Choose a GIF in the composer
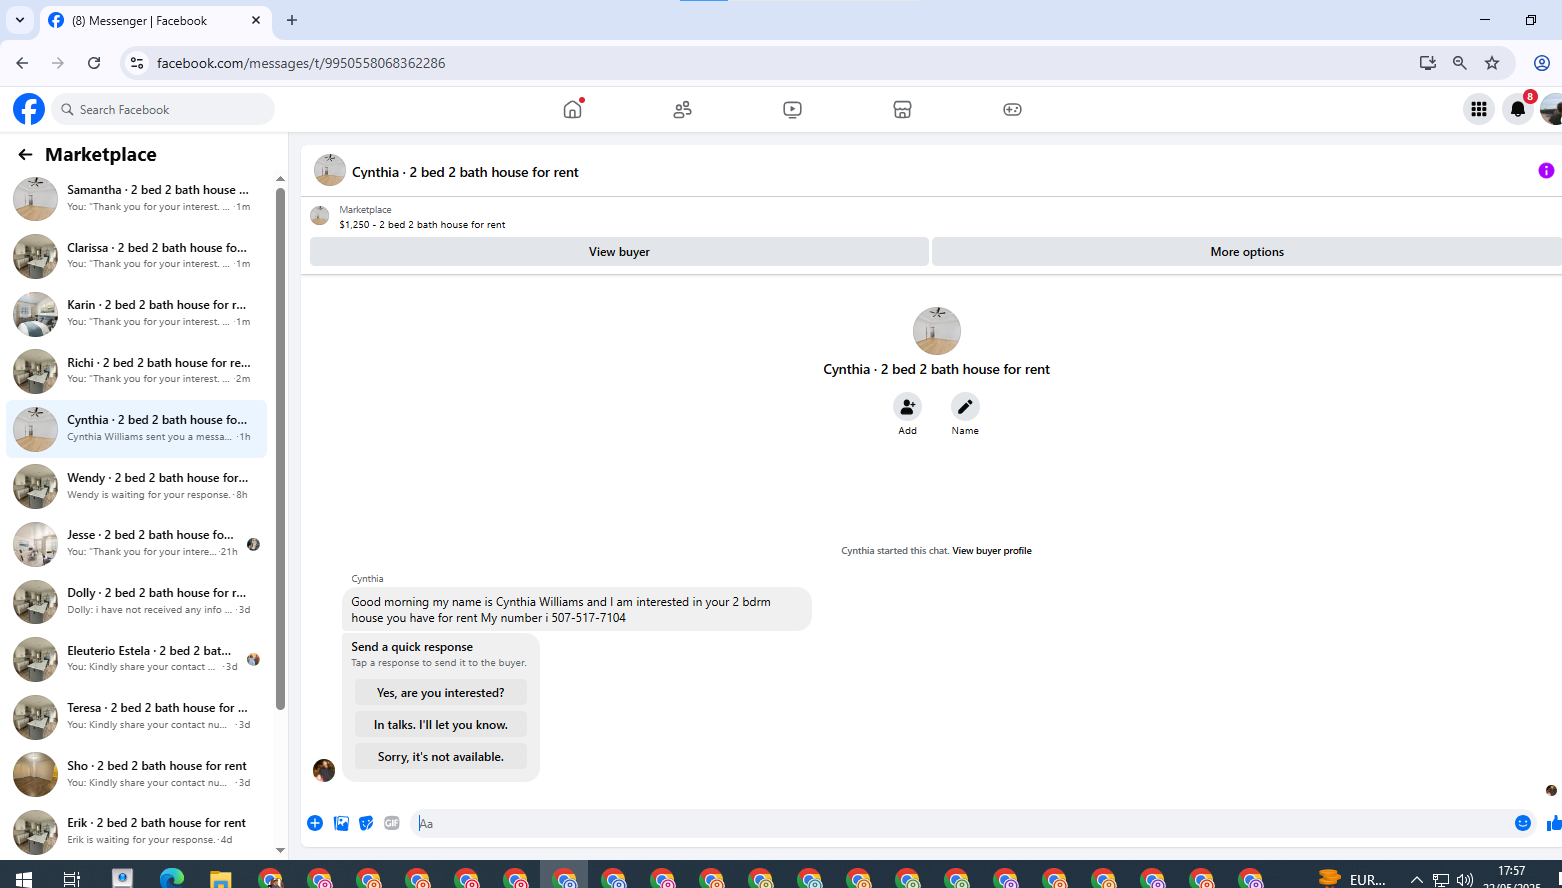1562x888 pixels. coord(392,823)
